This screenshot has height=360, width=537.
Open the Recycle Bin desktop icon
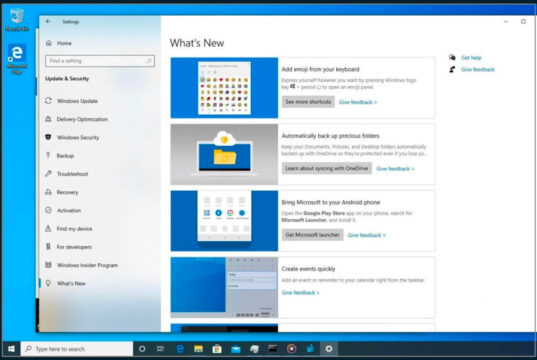16,20
